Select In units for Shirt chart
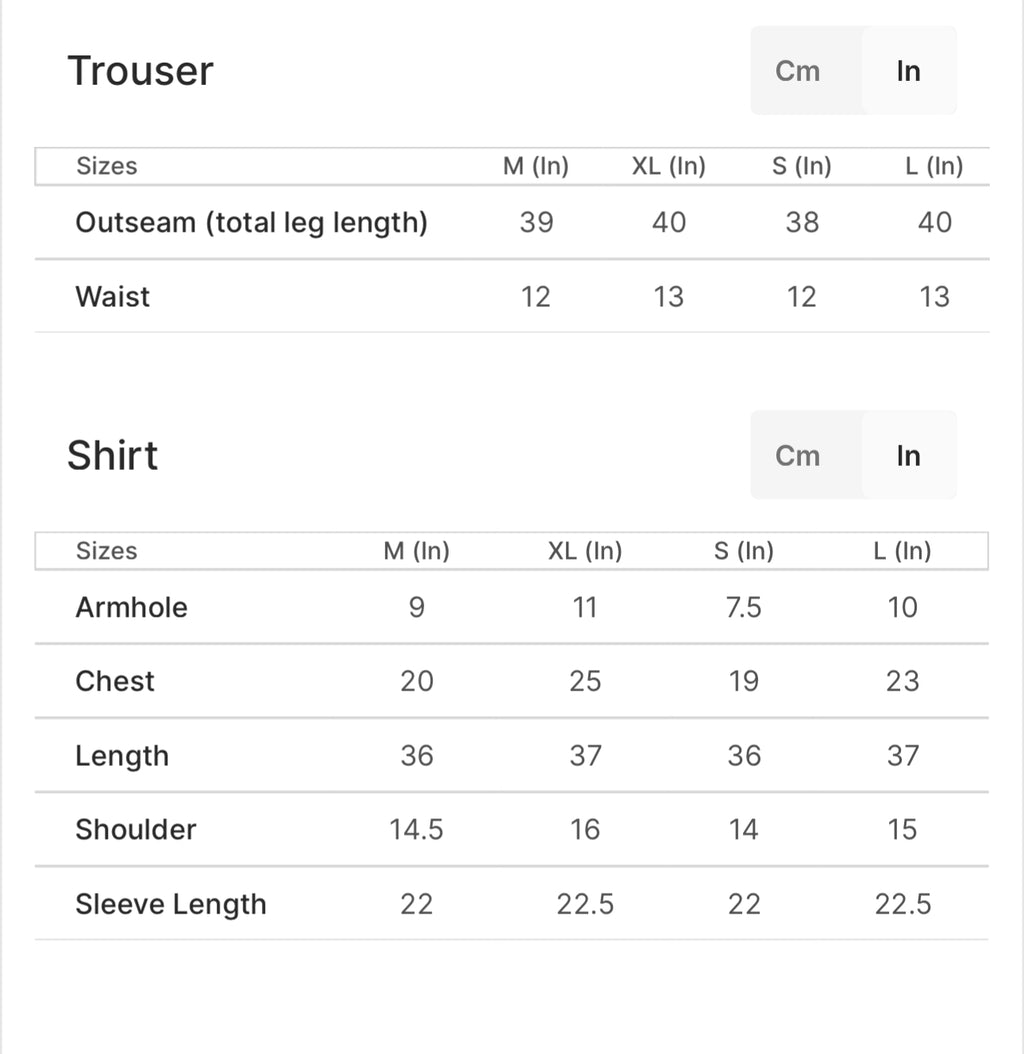 tap(908, 456)
